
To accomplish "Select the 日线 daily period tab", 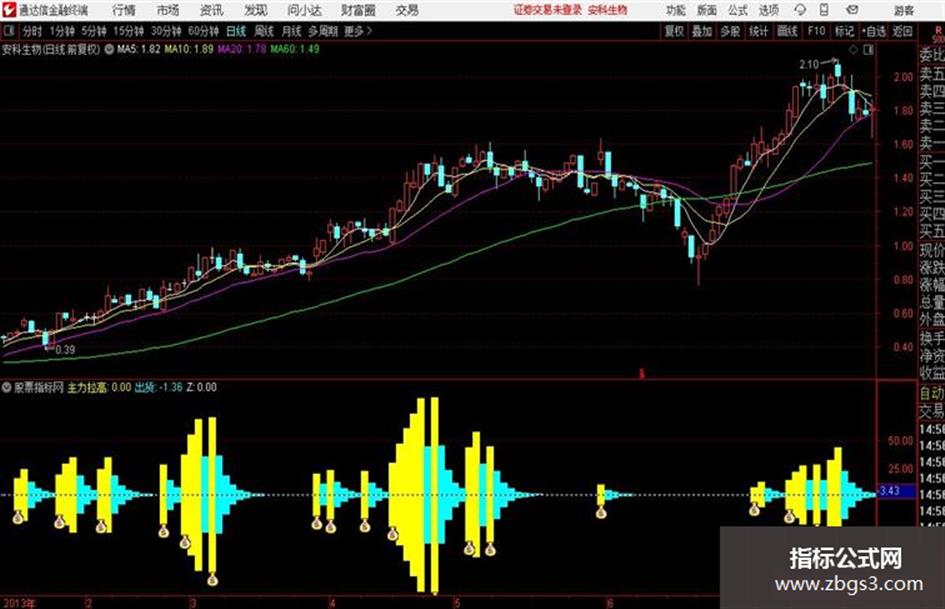I will click(236, 31).
